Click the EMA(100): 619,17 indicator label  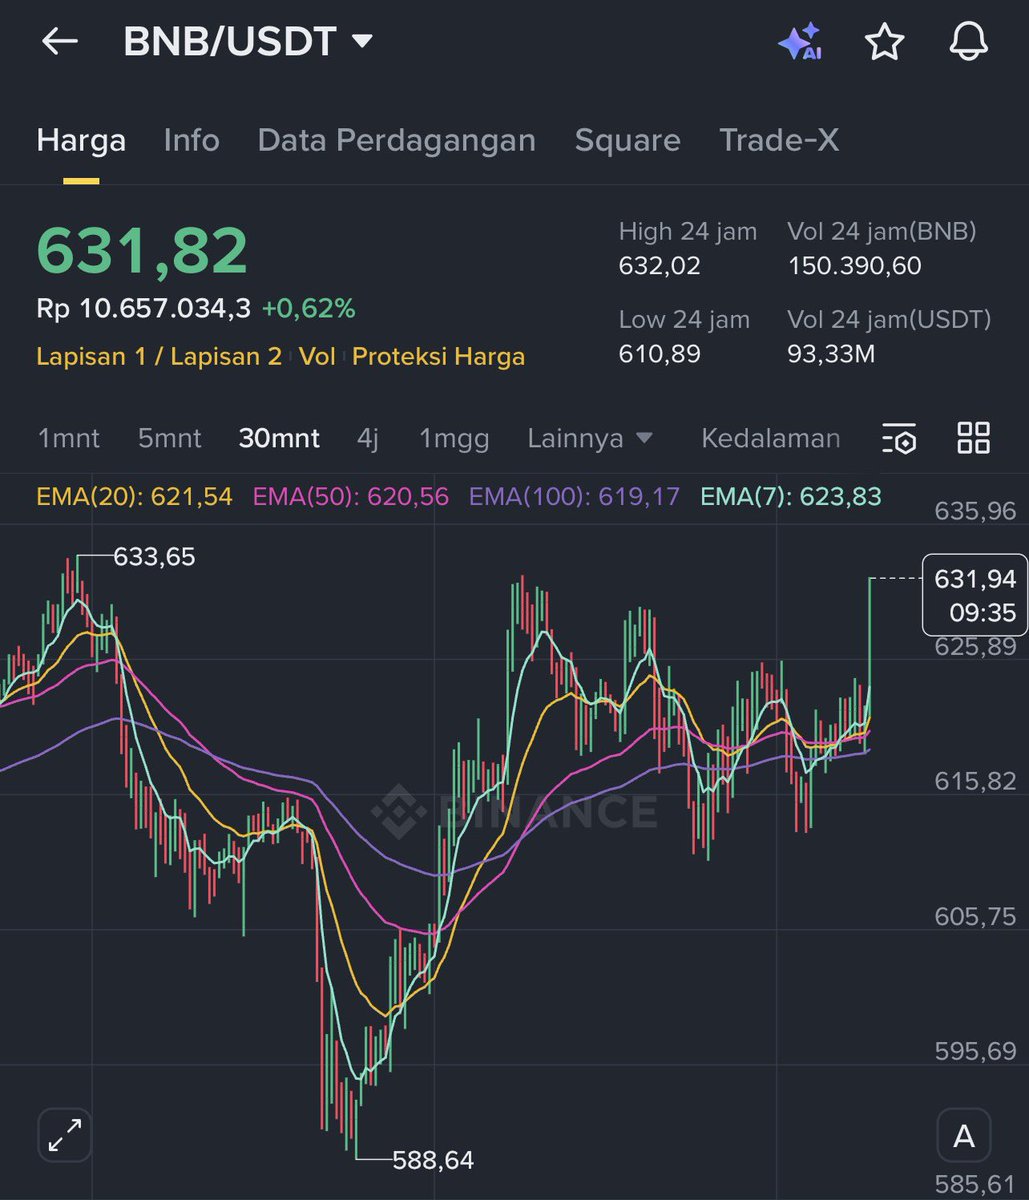[575, 496]
